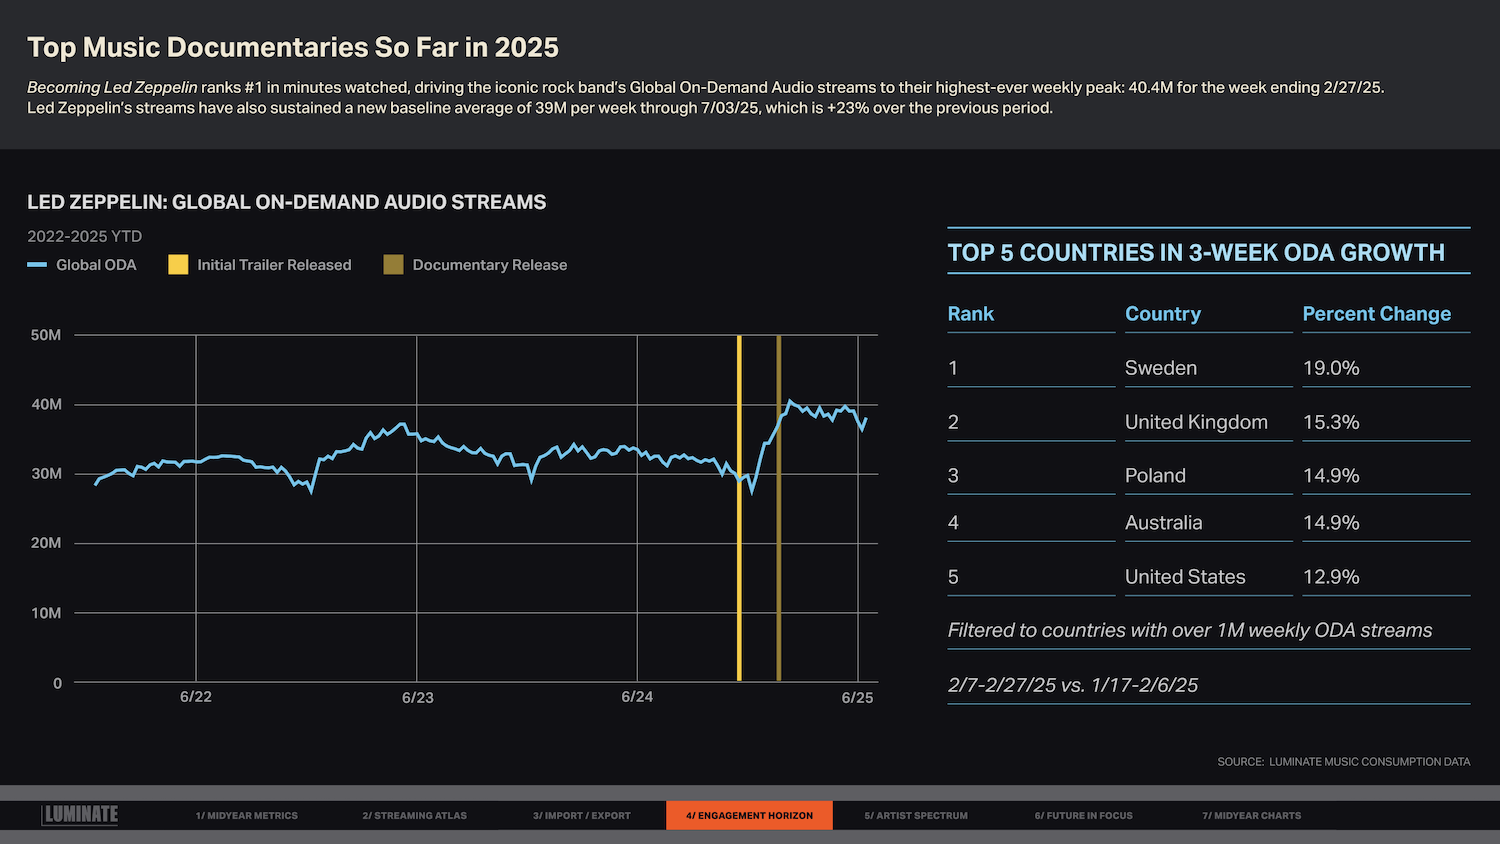Image resolution: width=1500 pixels, height=844 pixels.
Task: Click the Global ODA blue legend marker
Action: (x=37, y=265)
